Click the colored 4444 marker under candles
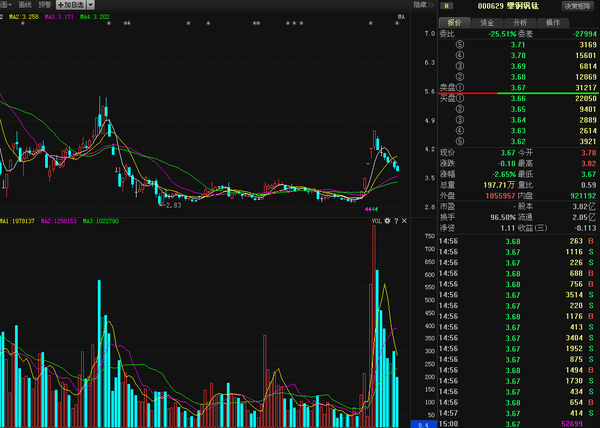Viewport: 600px width, 428px height. coord(371,209)
